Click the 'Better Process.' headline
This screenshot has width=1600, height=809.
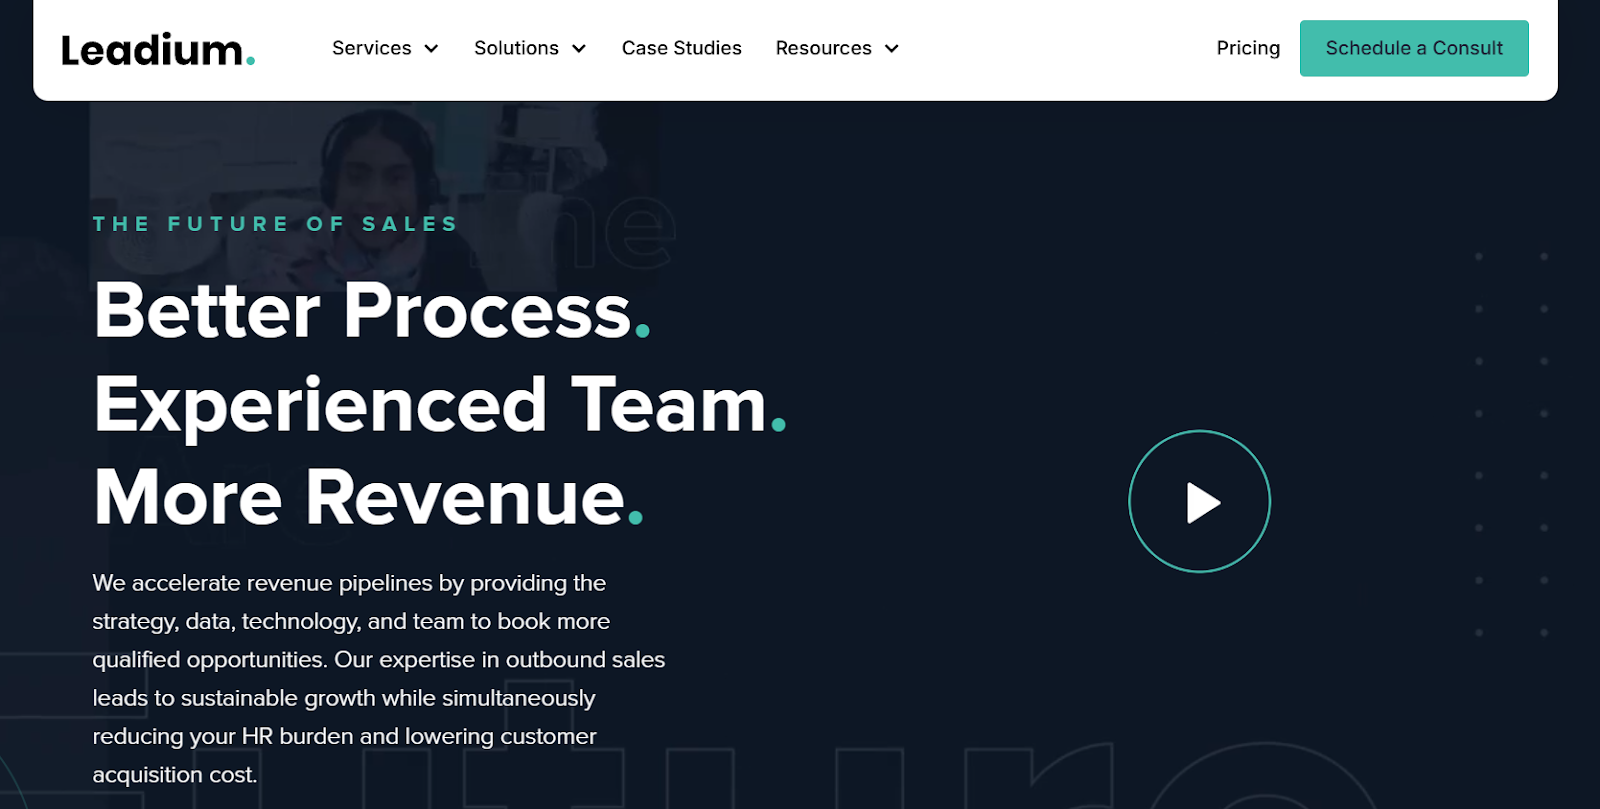point(372,310)
